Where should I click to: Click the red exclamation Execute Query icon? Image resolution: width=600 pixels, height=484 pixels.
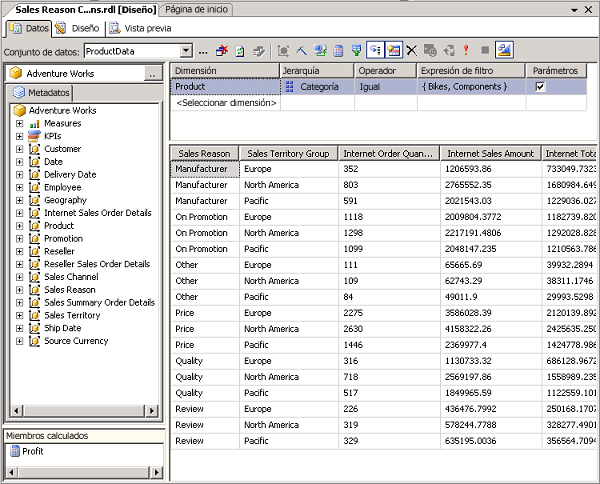pos(466,50)
